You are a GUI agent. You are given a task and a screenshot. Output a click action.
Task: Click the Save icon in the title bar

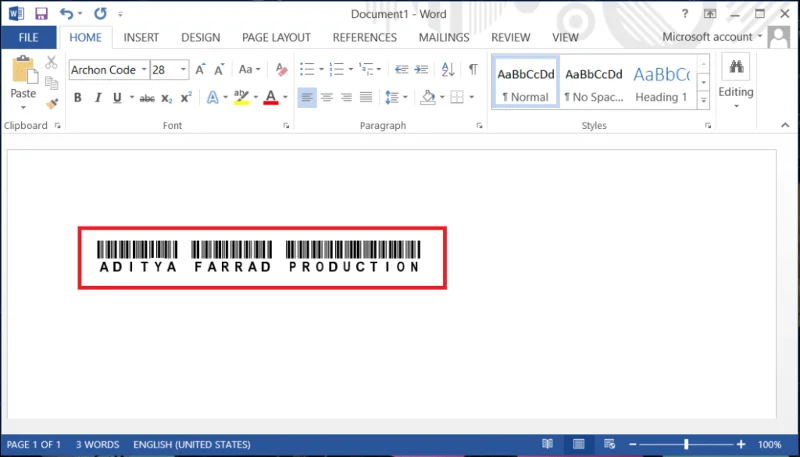41,14
